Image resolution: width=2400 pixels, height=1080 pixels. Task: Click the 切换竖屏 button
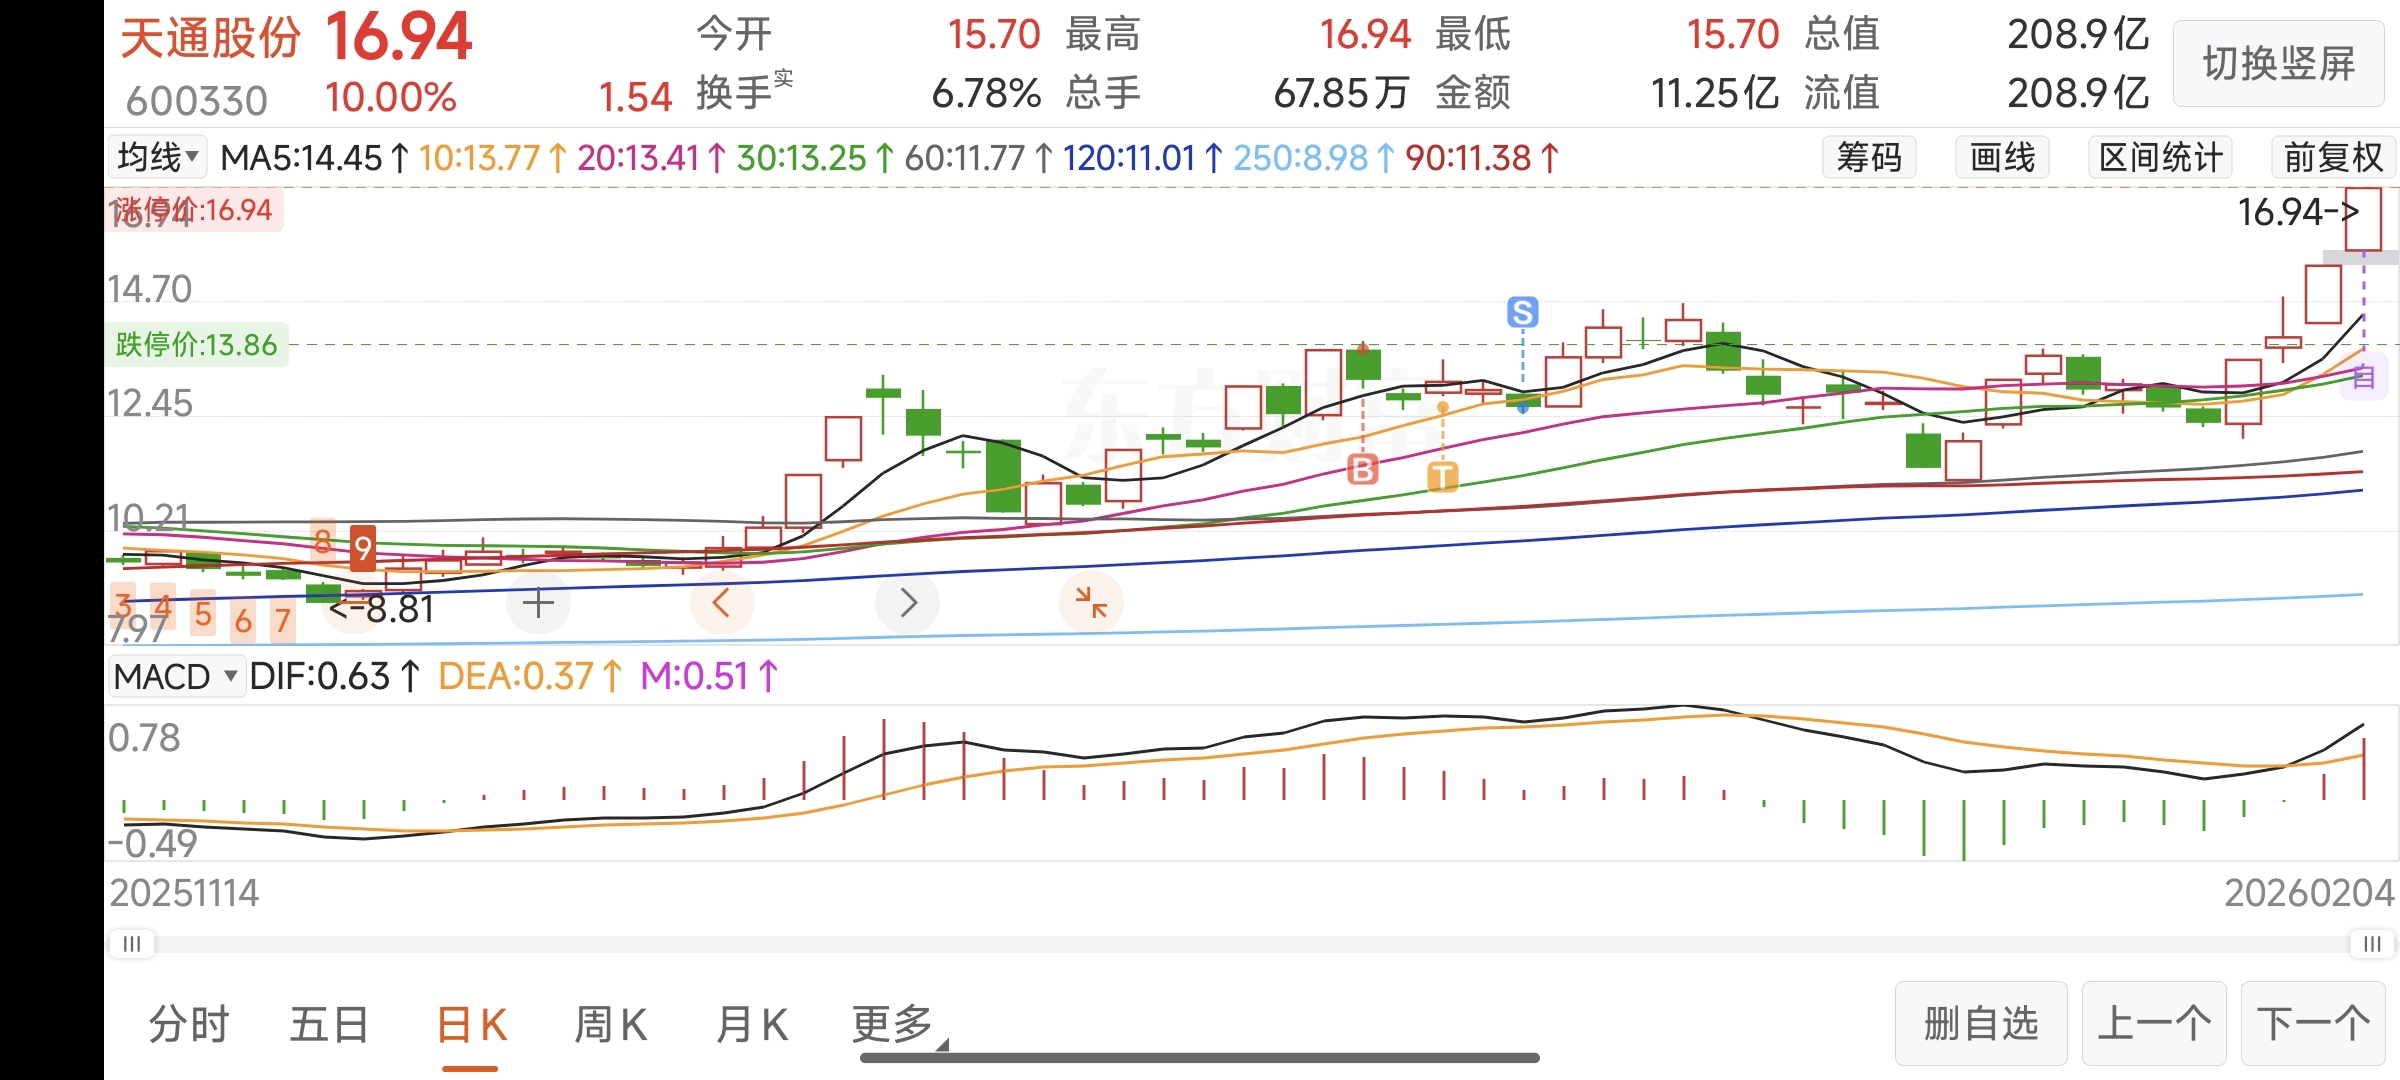point(2278,64)
